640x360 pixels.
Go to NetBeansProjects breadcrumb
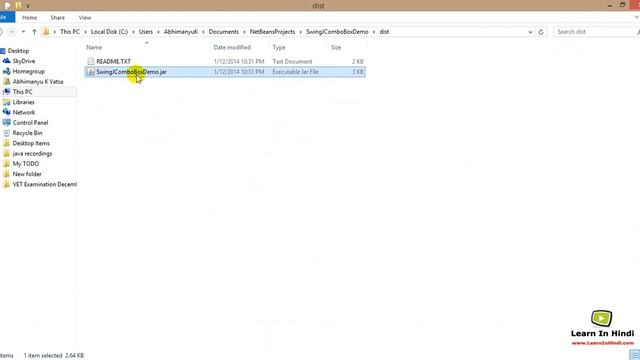(272, 32)
